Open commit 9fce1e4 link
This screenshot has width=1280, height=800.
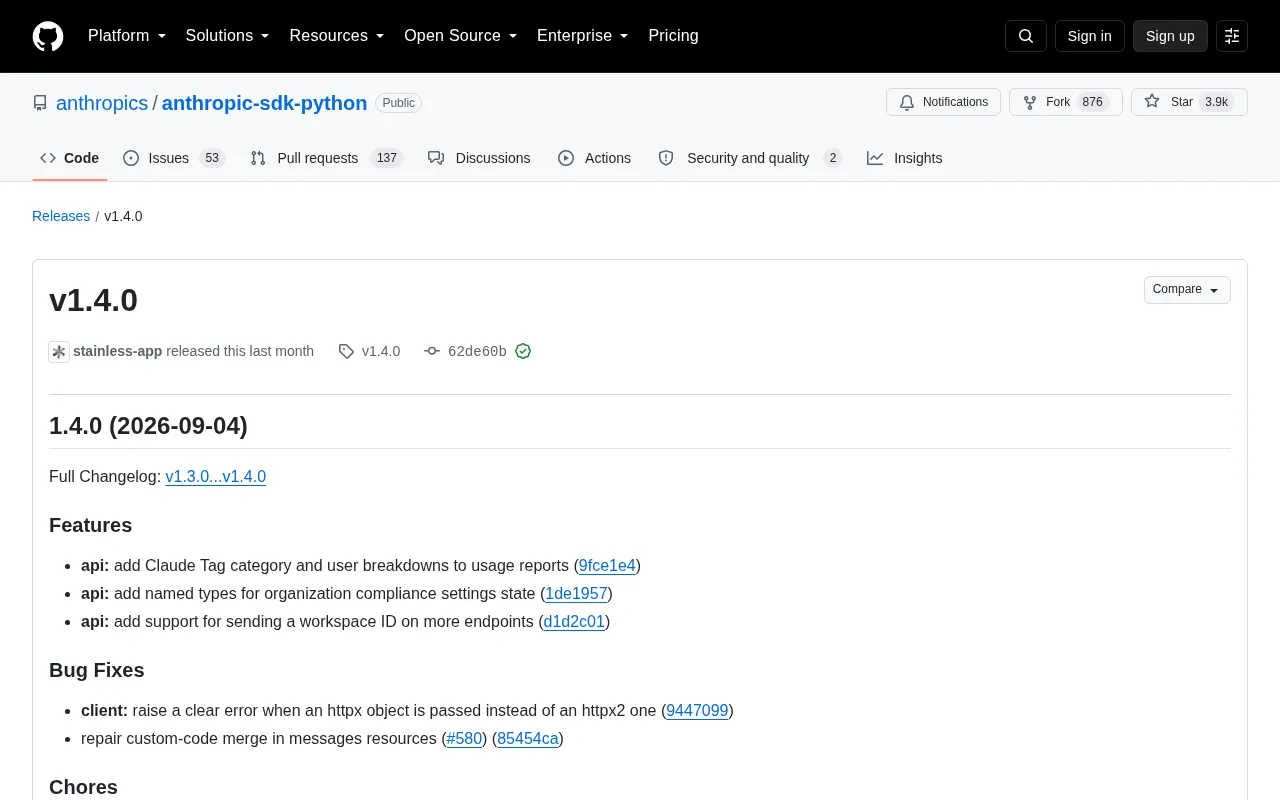(x=607, y=566)
